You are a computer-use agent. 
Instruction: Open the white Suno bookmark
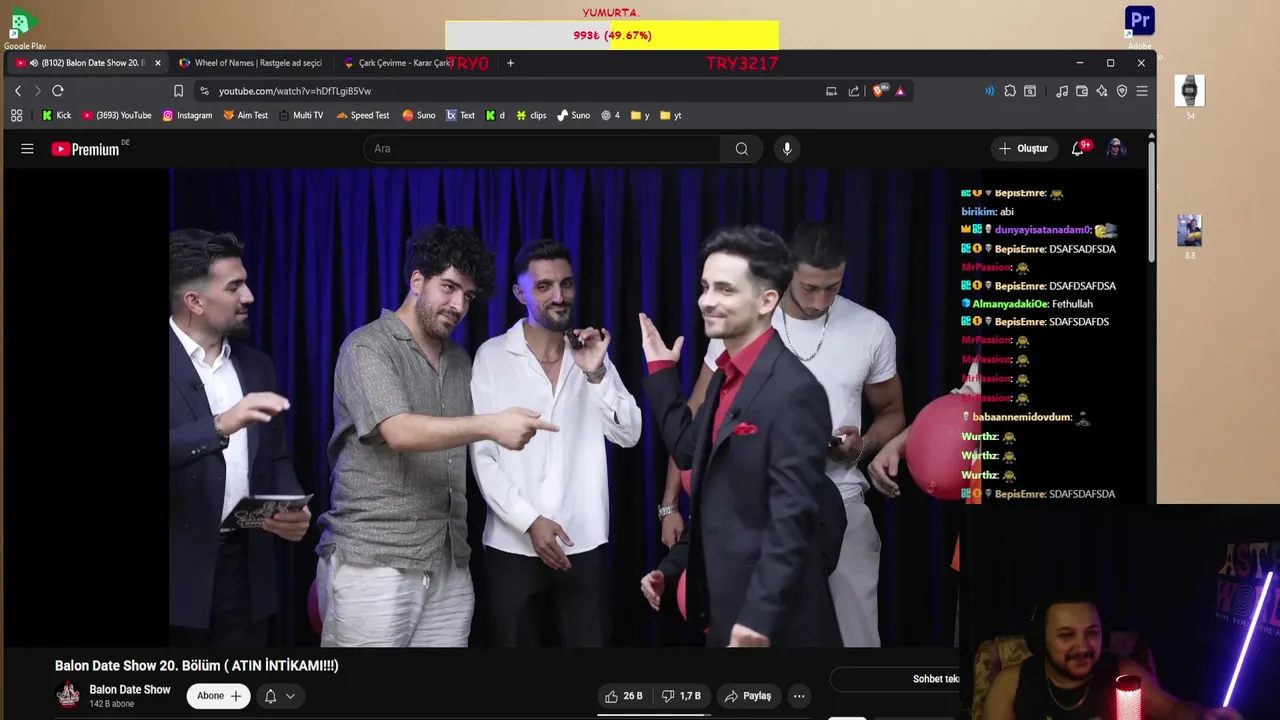click(573, 115)
